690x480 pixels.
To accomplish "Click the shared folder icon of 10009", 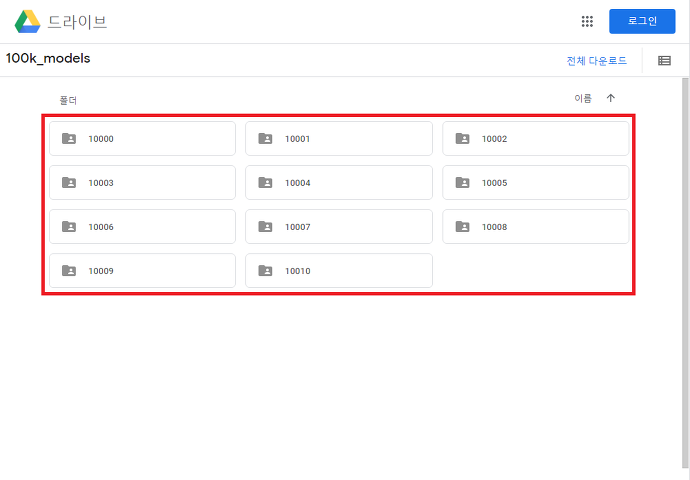I will coord(69,271).
